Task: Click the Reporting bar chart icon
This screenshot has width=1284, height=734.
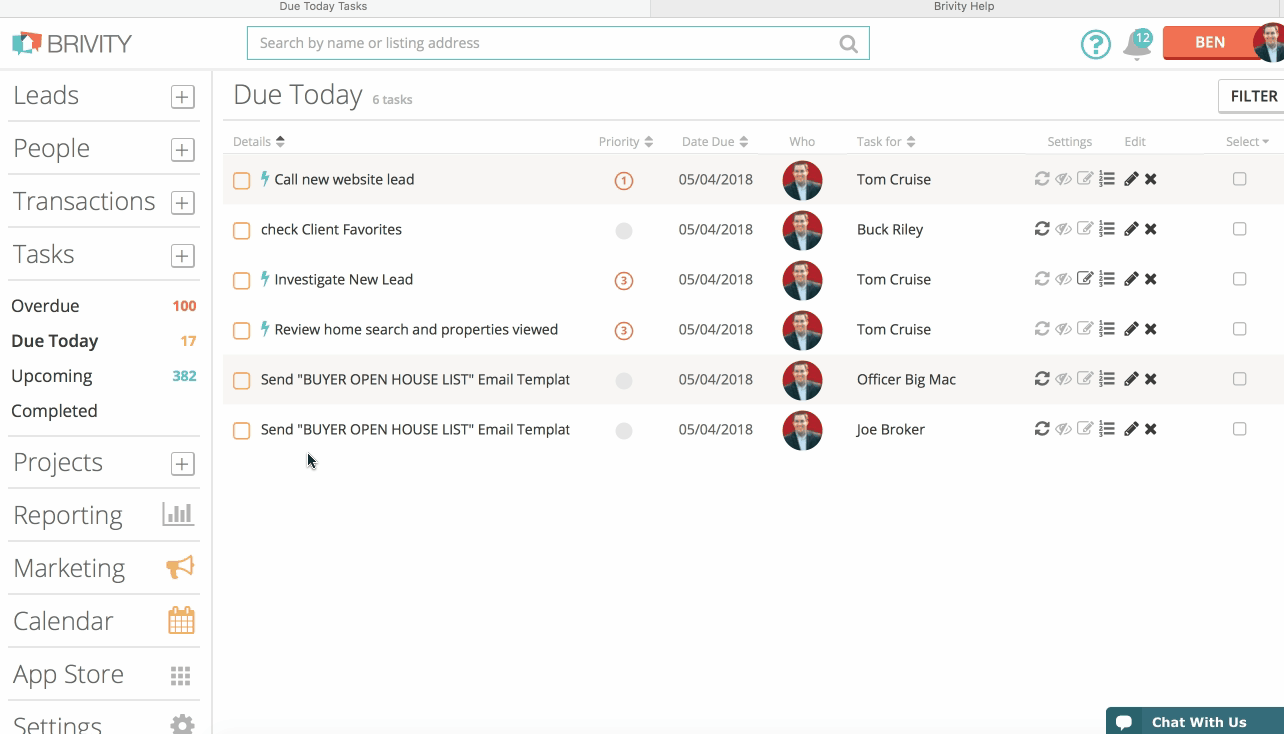Action: pyautogui.click(x=178, y=514)
